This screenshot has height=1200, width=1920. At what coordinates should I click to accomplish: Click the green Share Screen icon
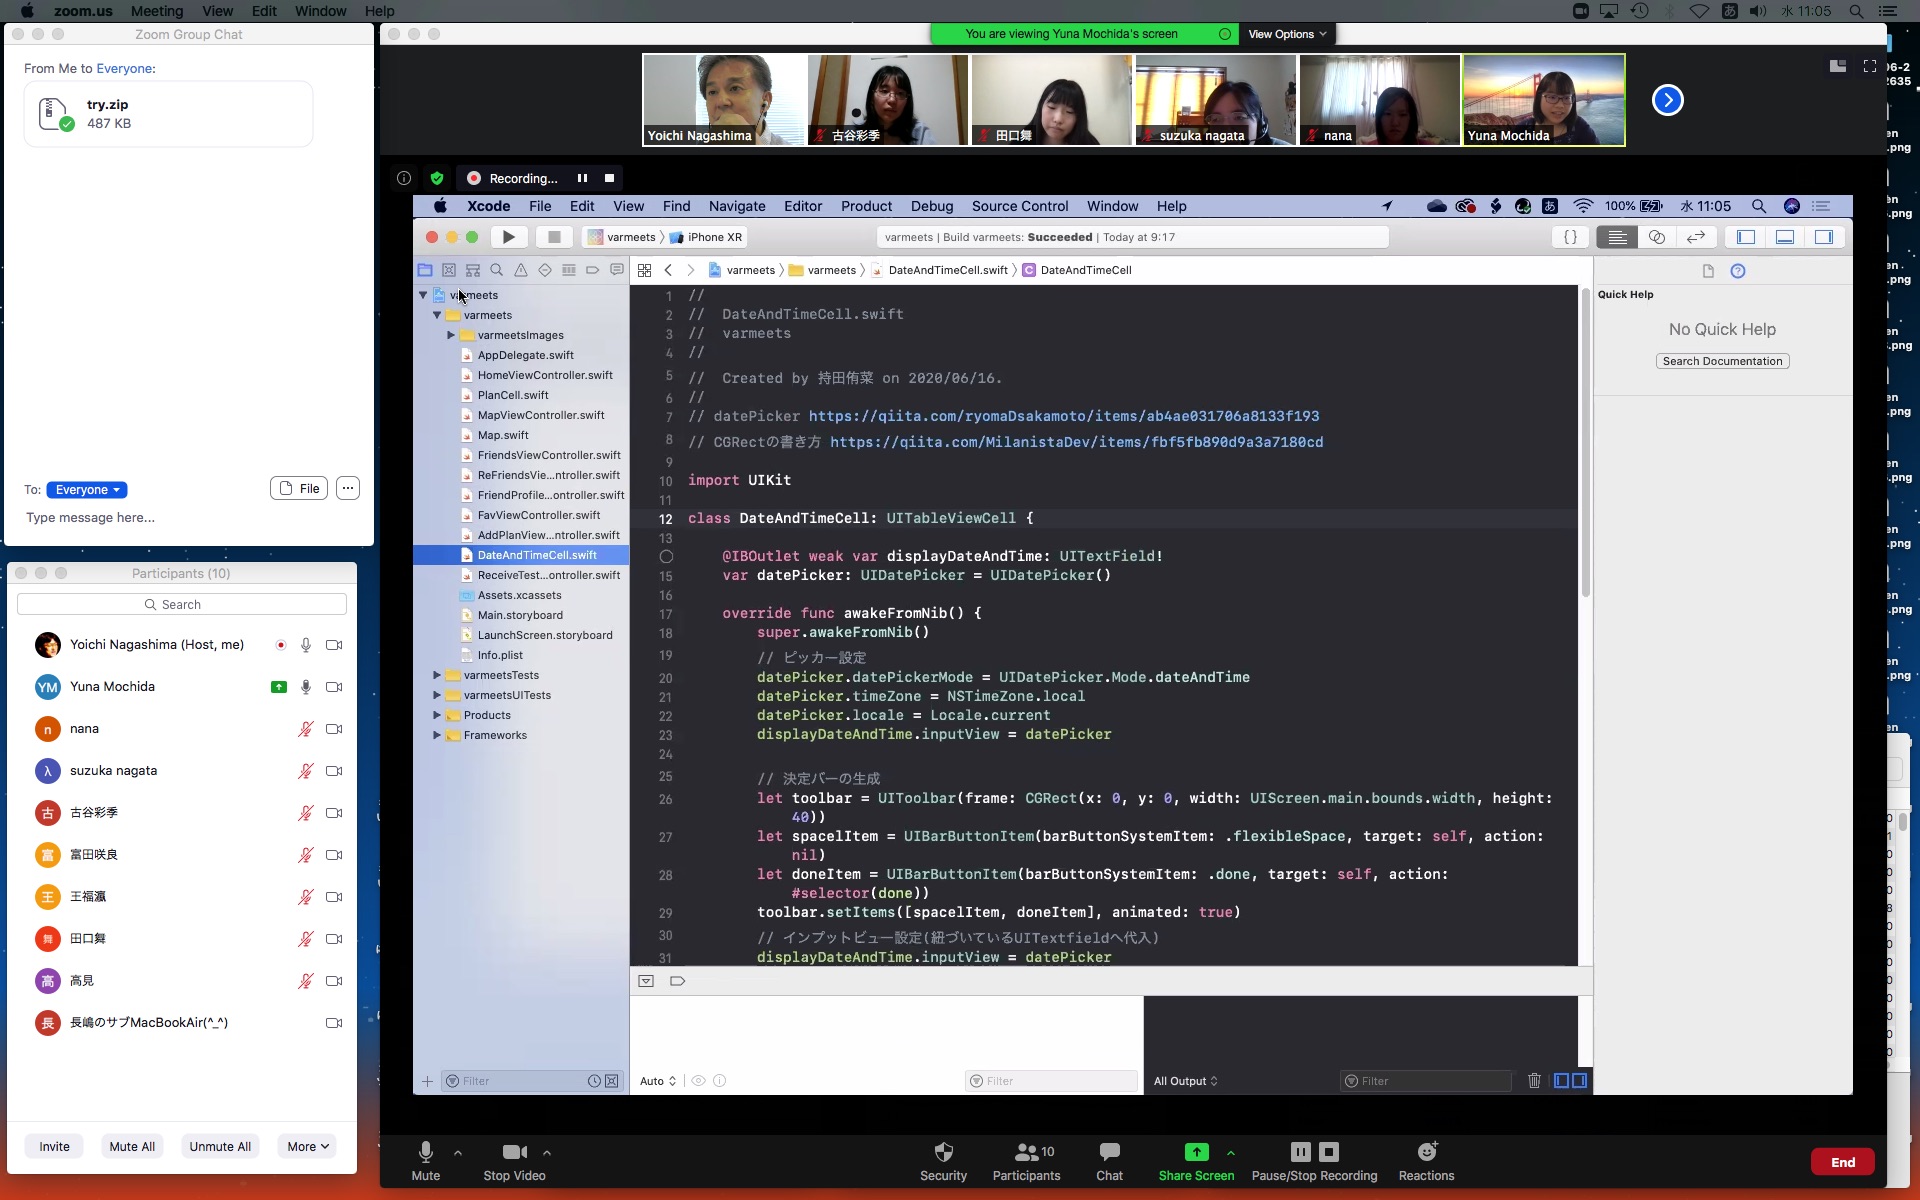[x=1196, y=1152]
